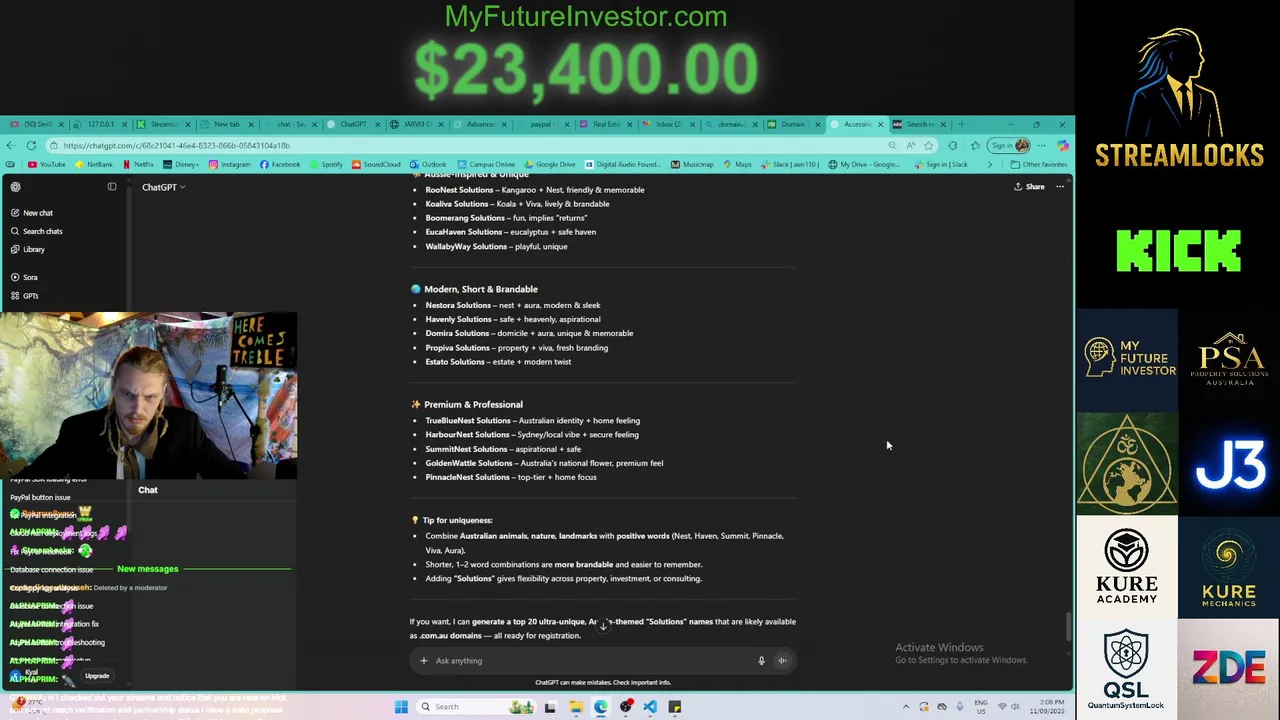This screenshot has width=1280, height=720.
Task: Click the page vertical scrollbar thumb
Action: pyautogui.click(x=1069, y=626)
